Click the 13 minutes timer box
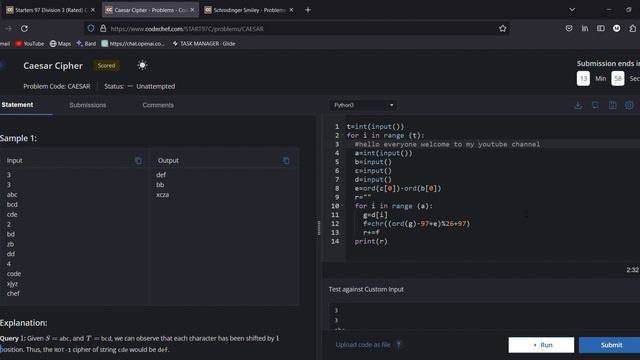The image size is (640, 360). click(583, 78)
